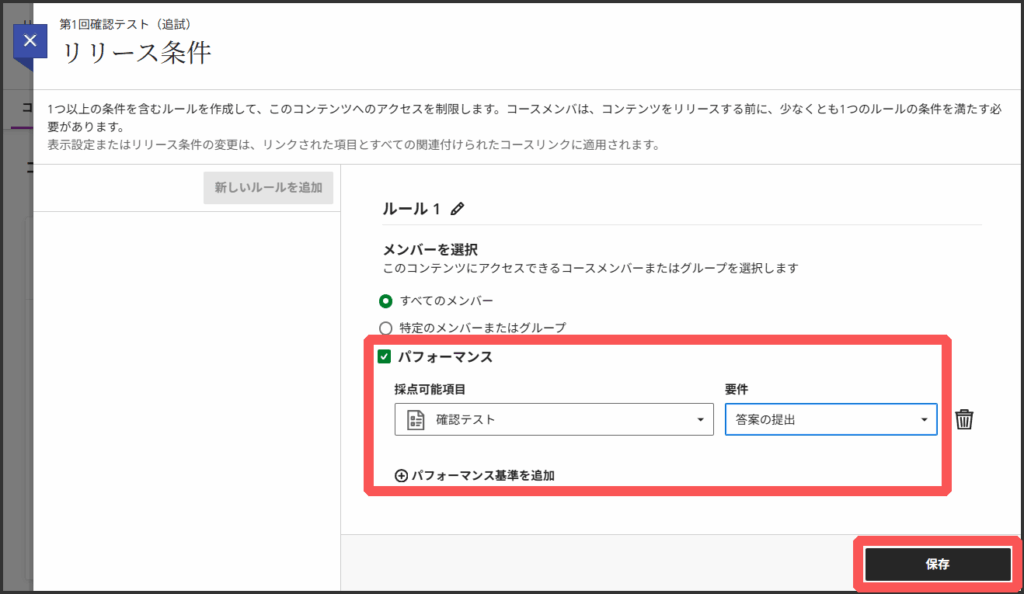
Task: Click the plus icon before パフォーマンス基準を追加
Action: pos(401,476)
